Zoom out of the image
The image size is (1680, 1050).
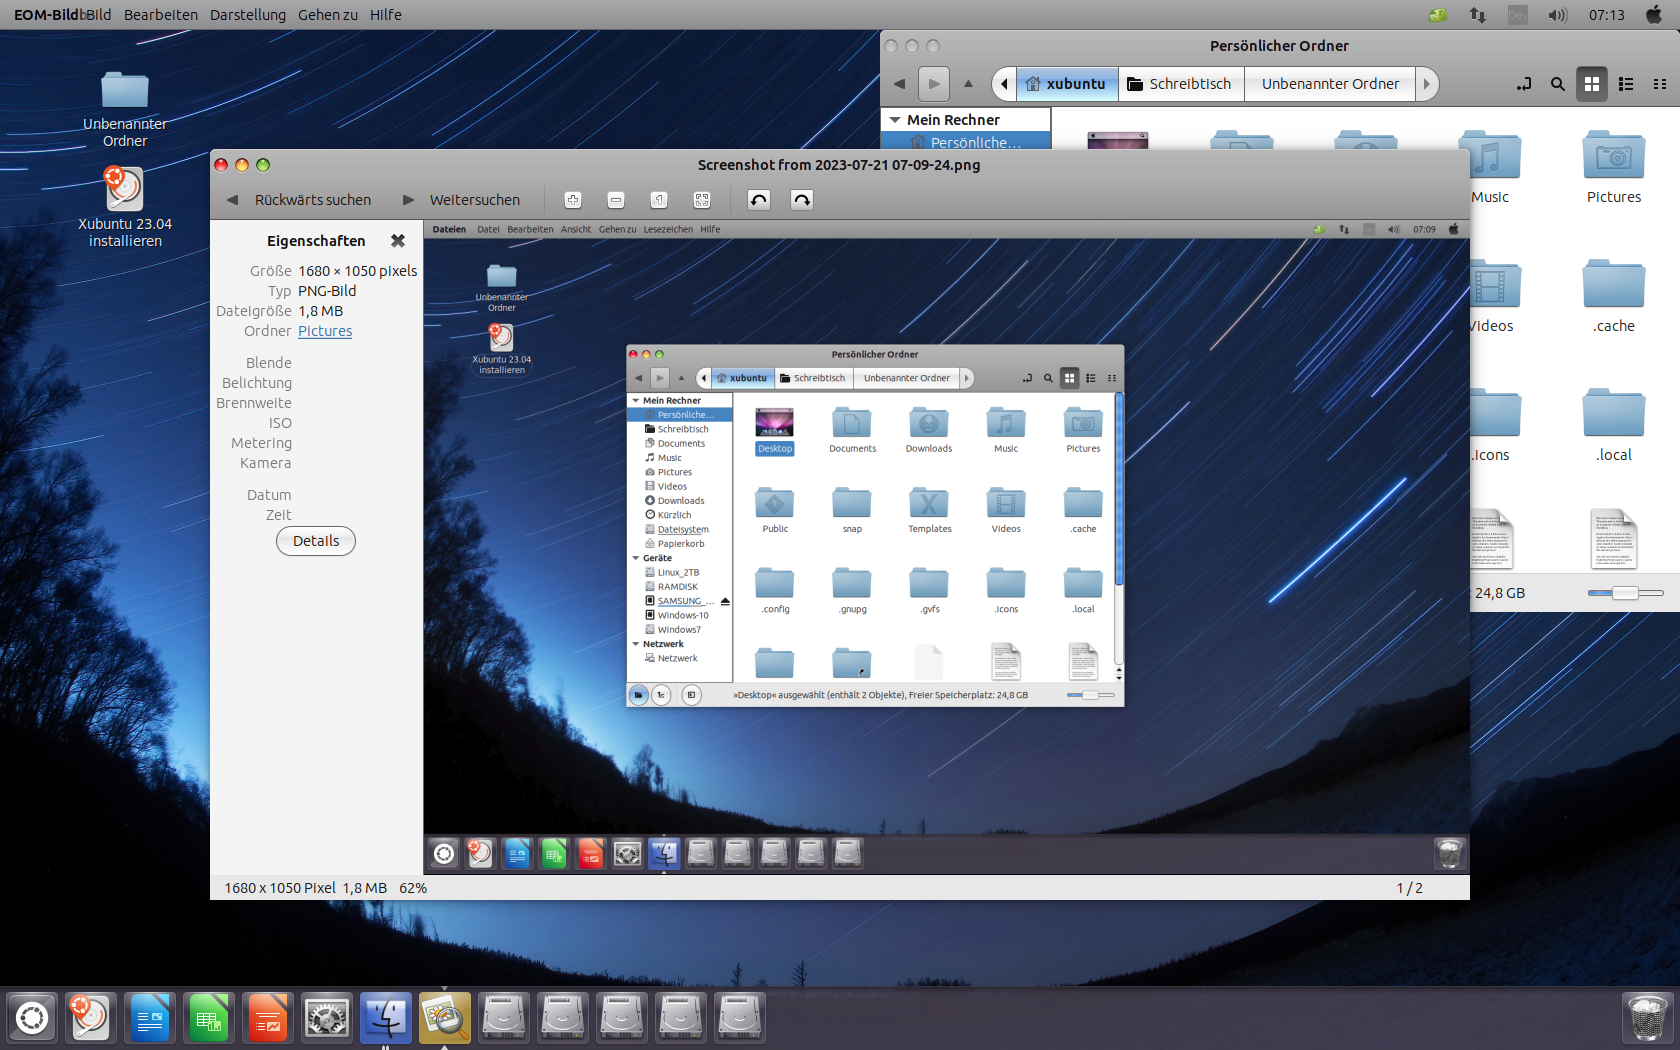pos(616,200)
